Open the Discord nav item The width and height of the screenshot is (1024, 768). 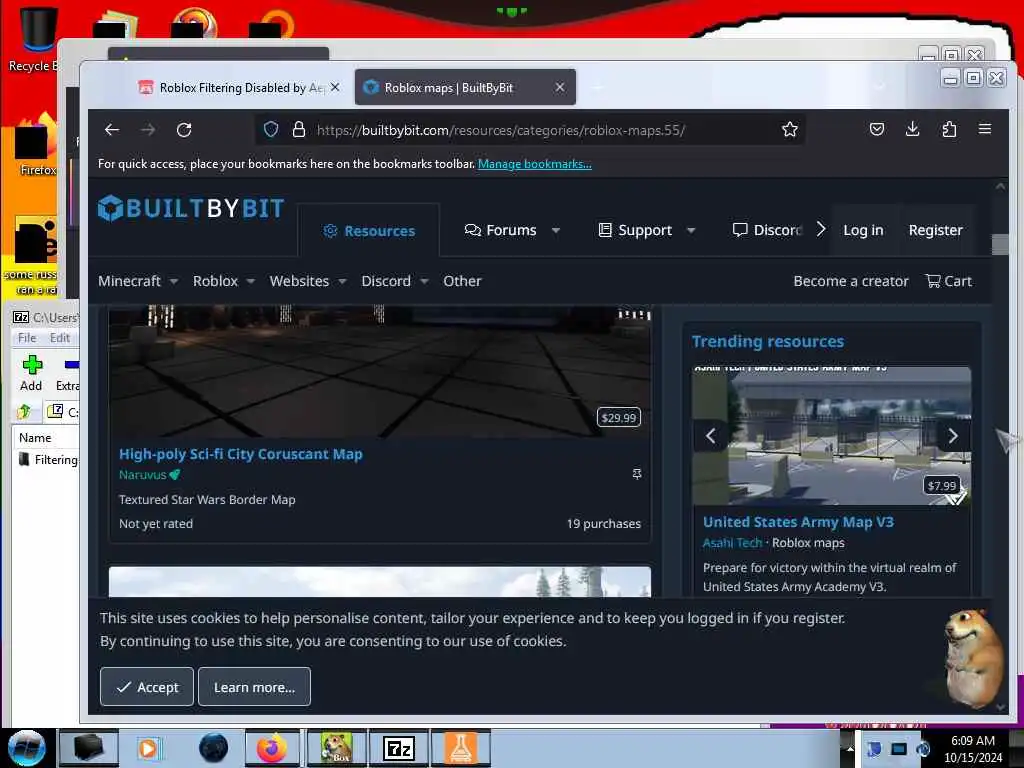(767, 230)
